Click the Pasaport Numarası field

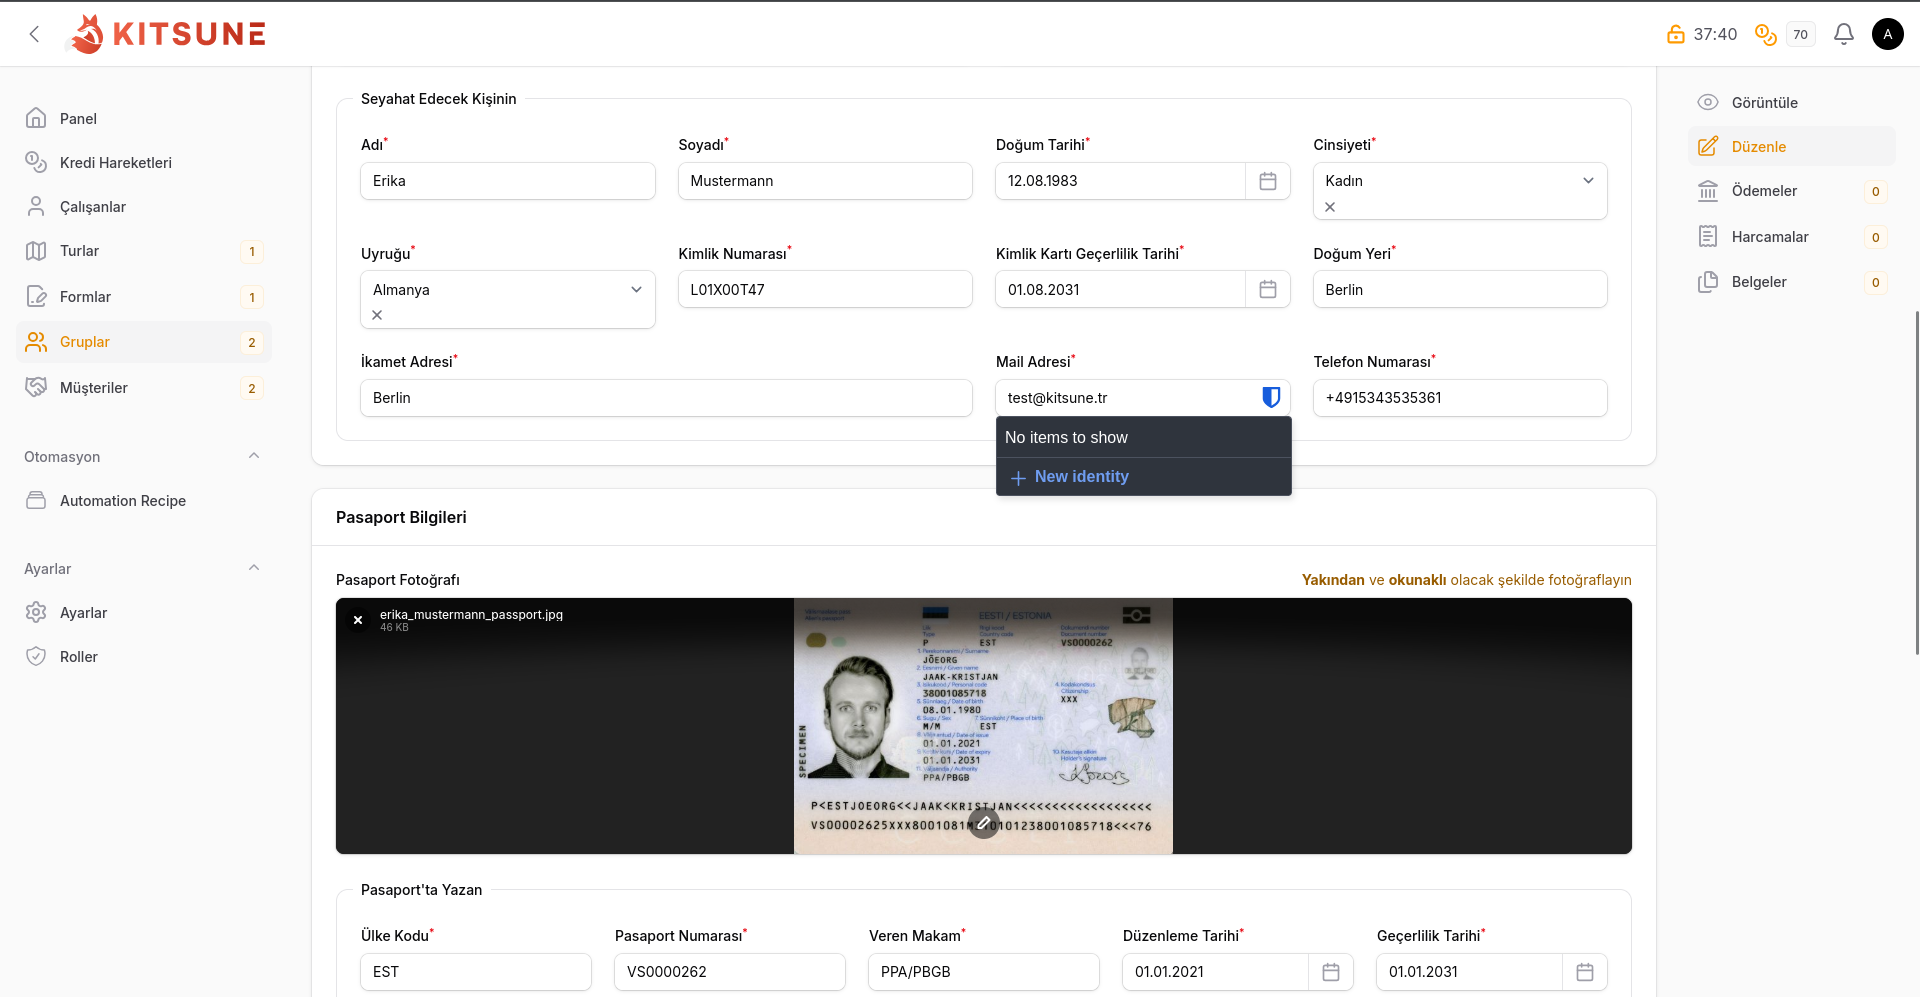pyautogui.click(x=730, y=972)
